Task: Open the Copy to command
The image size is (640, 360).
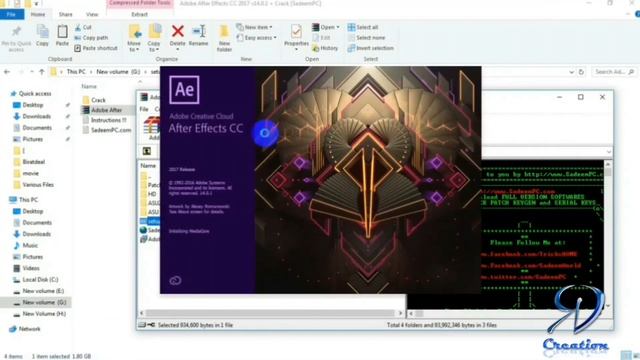Action: [x=154, y=38]
